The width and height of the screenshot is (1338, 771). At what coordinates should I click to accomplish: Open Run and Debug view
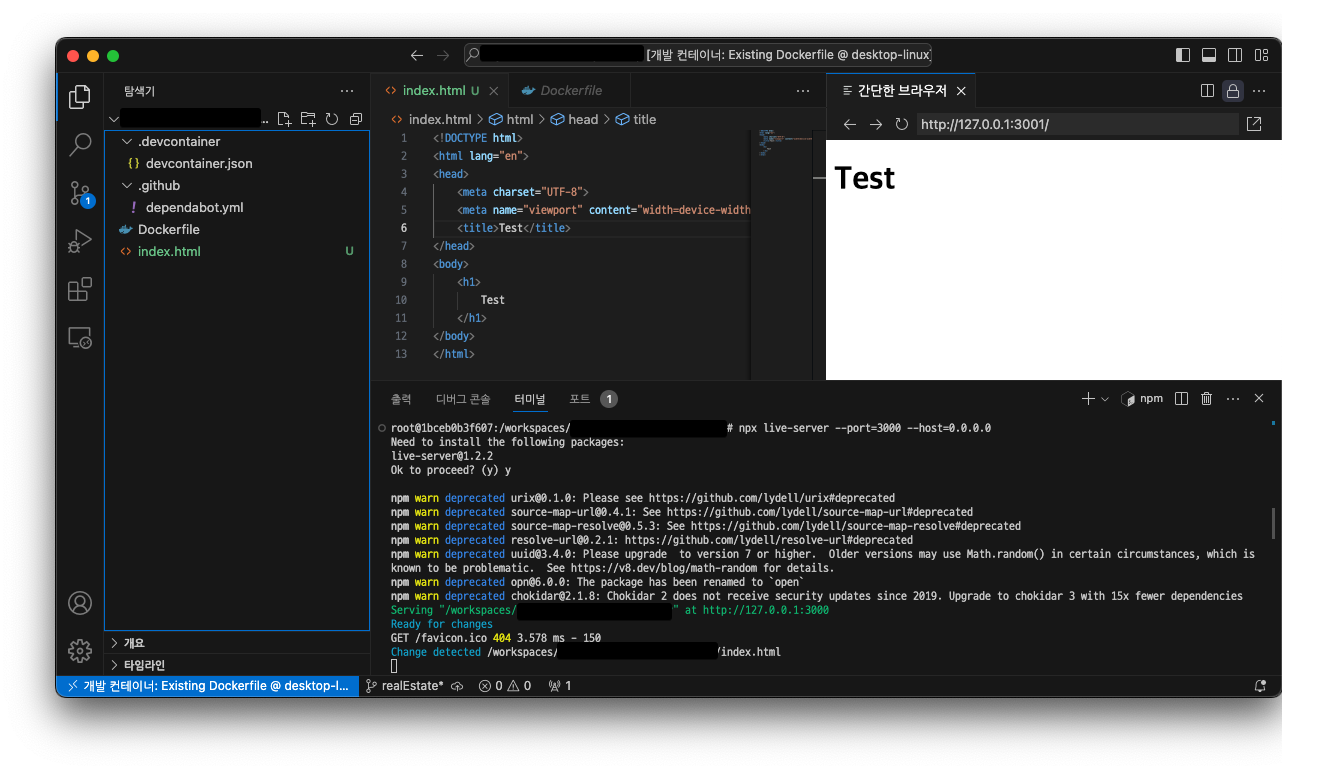point(80,241)
